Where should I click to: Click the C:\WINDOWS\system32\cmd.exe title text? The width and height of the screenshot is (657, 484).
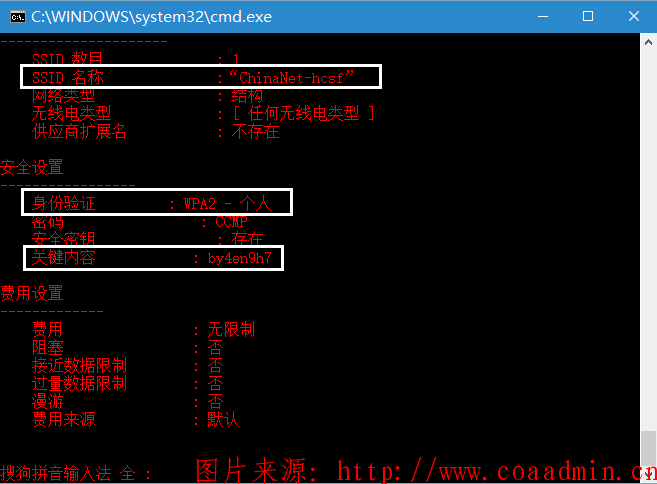pos(152,17)
